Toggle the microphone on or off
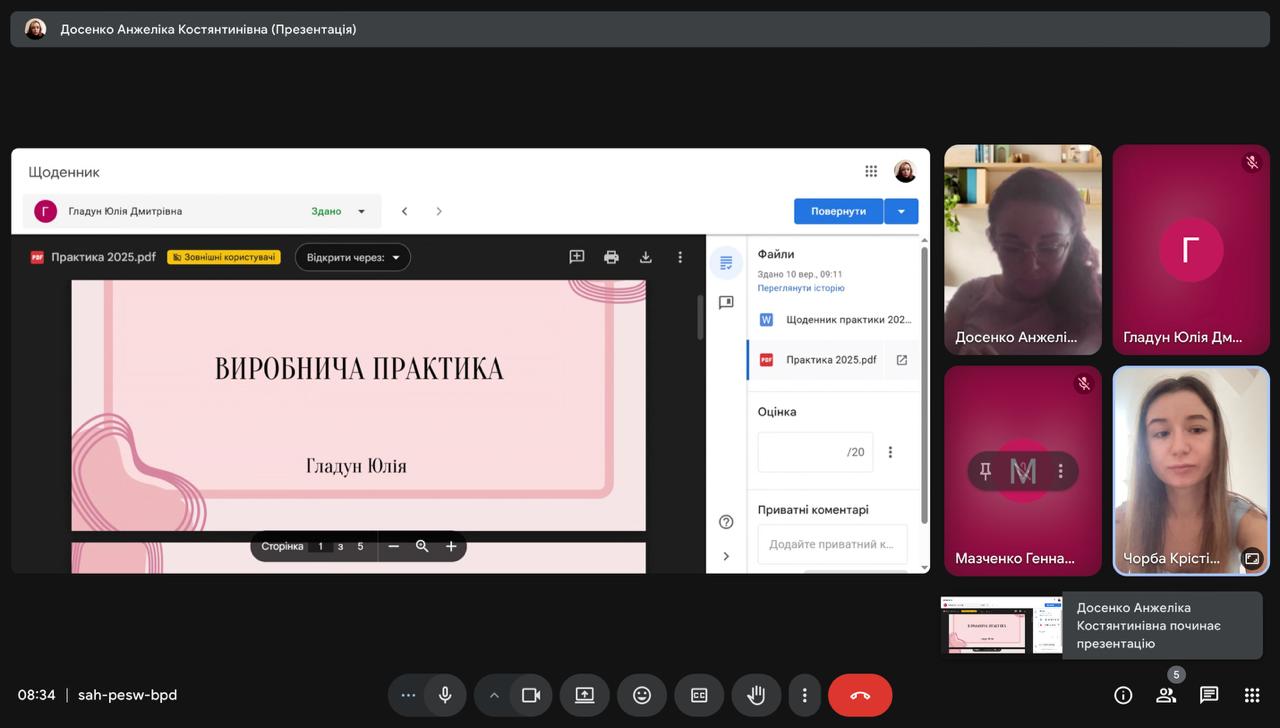This screenshot has width=1280, height=728. [x=445, y=695]
